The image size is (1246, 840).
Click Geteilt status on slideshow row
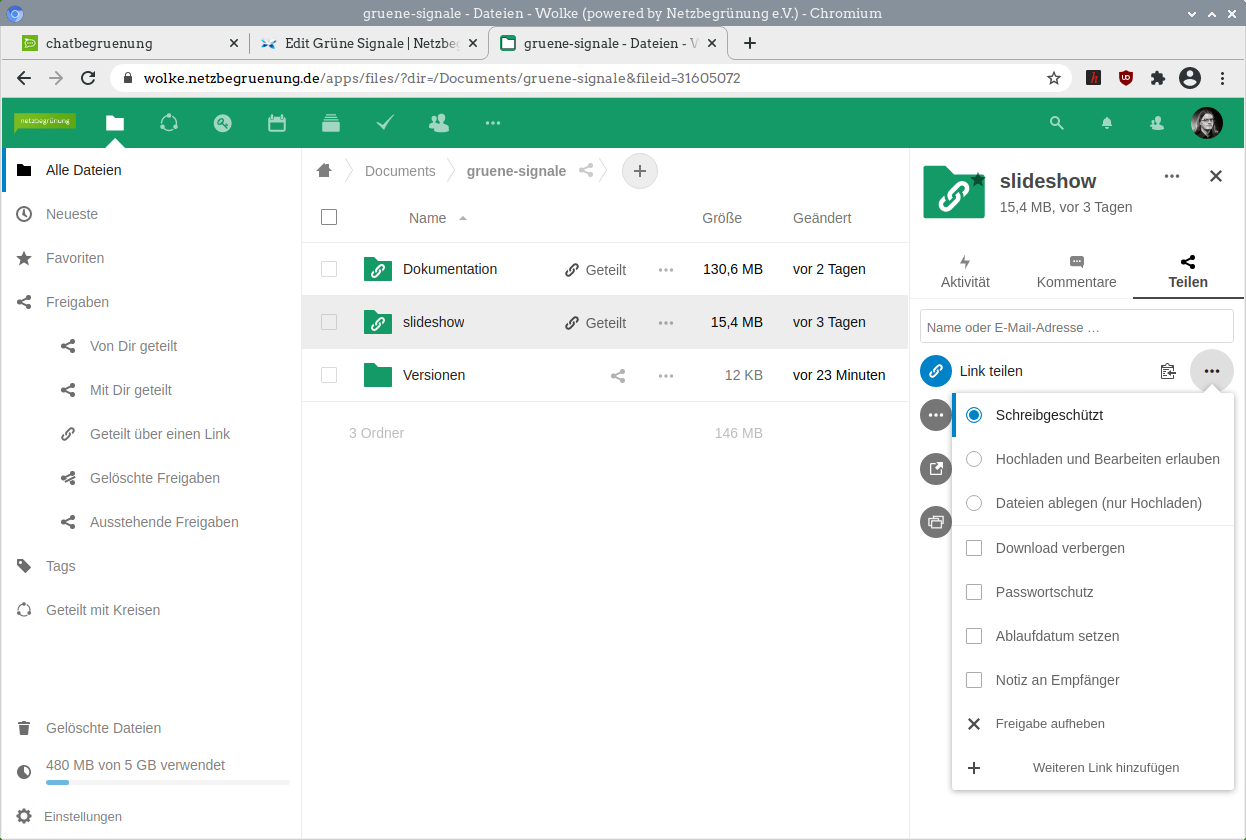tap(596, 323)
